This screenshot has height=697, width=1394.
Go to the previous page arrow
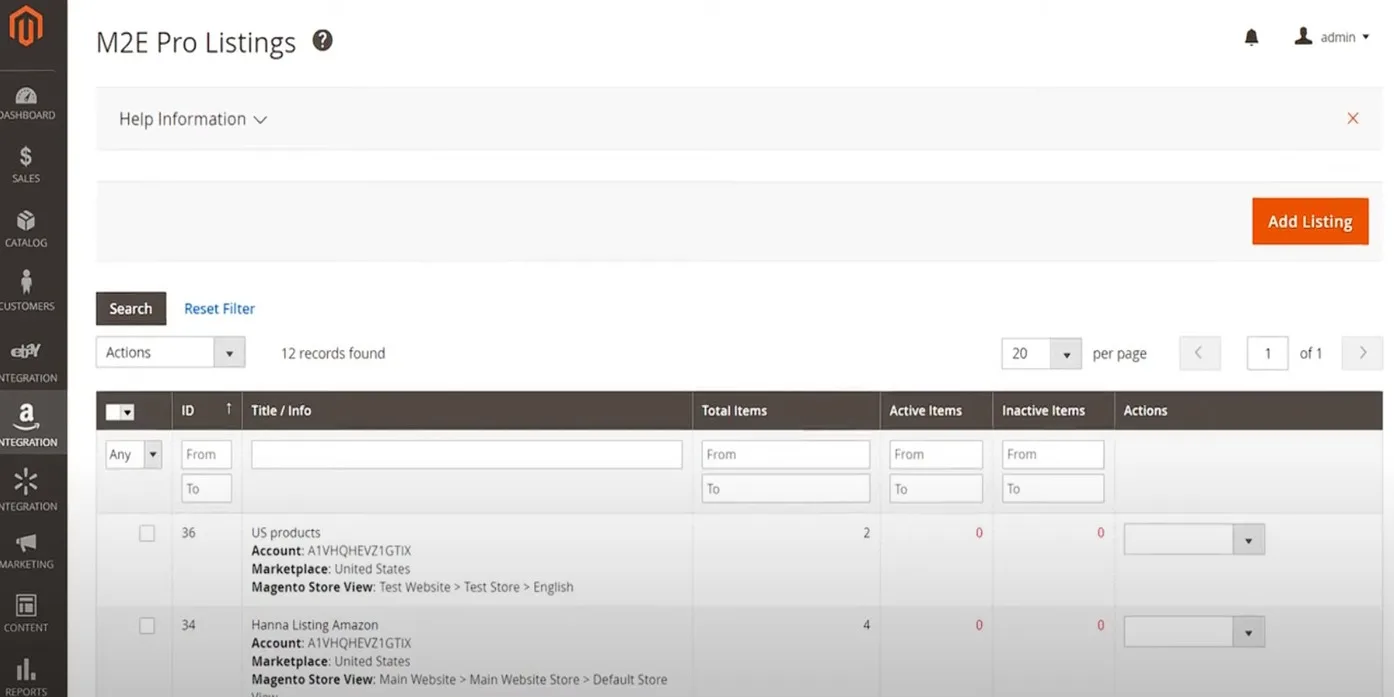point(1200,353)
